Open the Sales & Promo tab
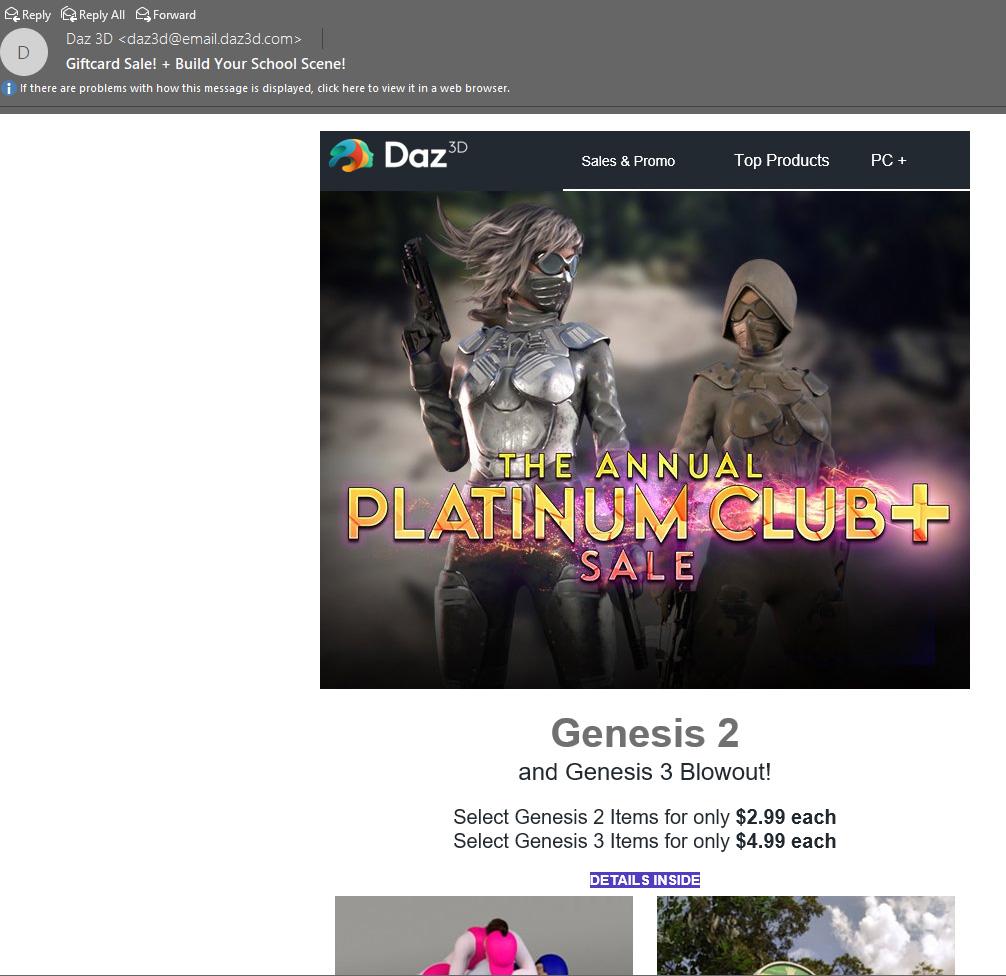The height and width of the screenshot is (976, 1006). click(x=628, y=160)
